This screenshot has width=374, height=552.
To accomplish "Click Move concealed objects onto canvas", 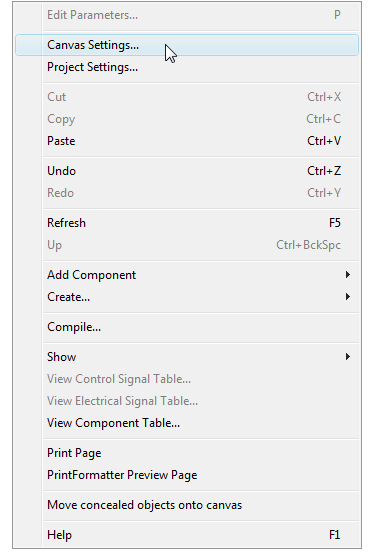I will pos(187,505).
